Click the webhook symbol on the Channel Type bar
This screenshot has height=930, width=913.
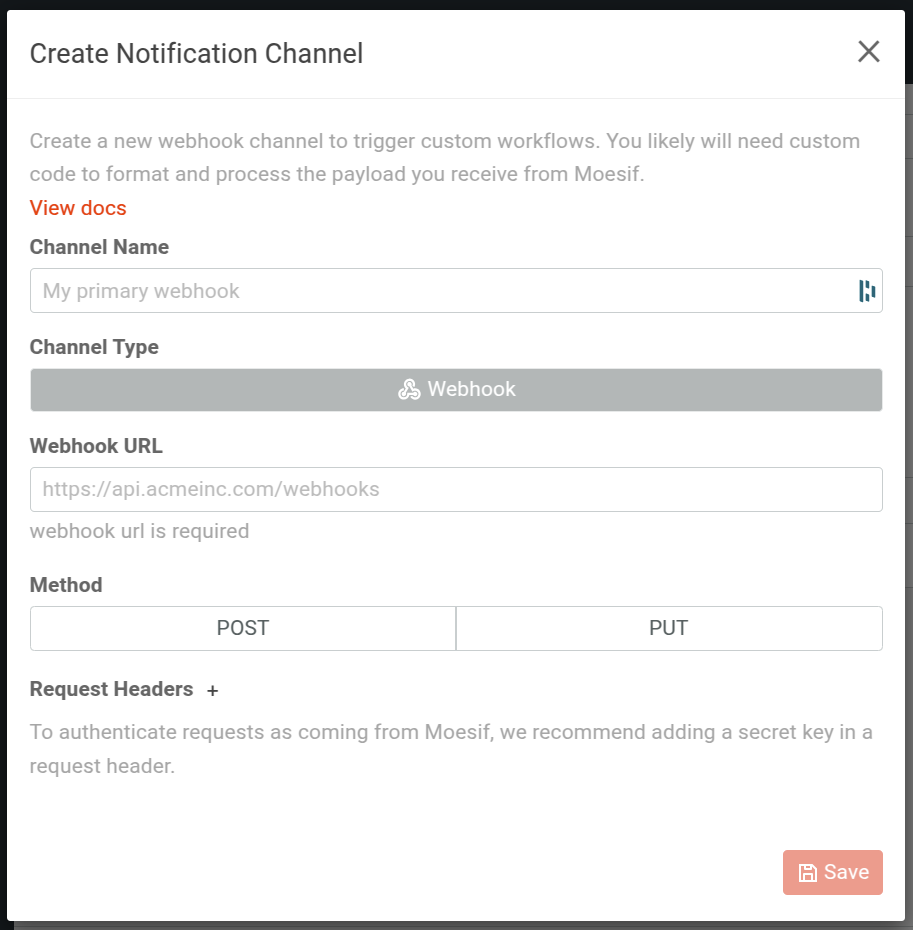pyautogui.click(x=409, y=389)
